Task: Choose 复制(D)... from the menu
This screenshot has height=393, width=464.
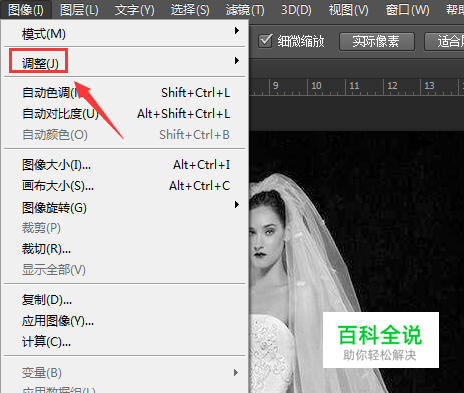Action: click(x=125, y=300)
